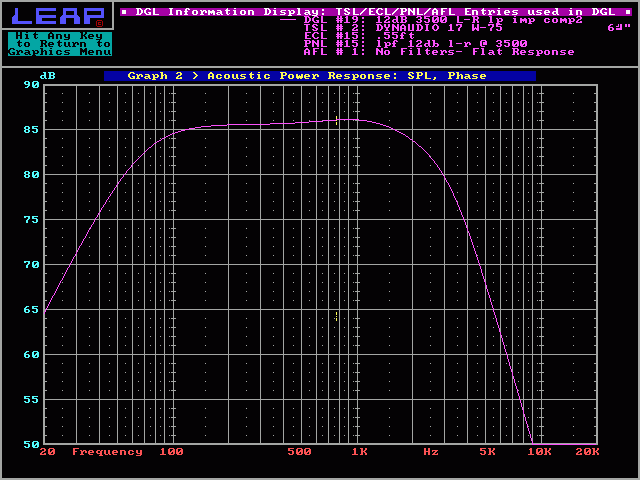Screen dimensions: 640x480
Task: Click the 100 Hz frequency label
Action: [171, 452]
